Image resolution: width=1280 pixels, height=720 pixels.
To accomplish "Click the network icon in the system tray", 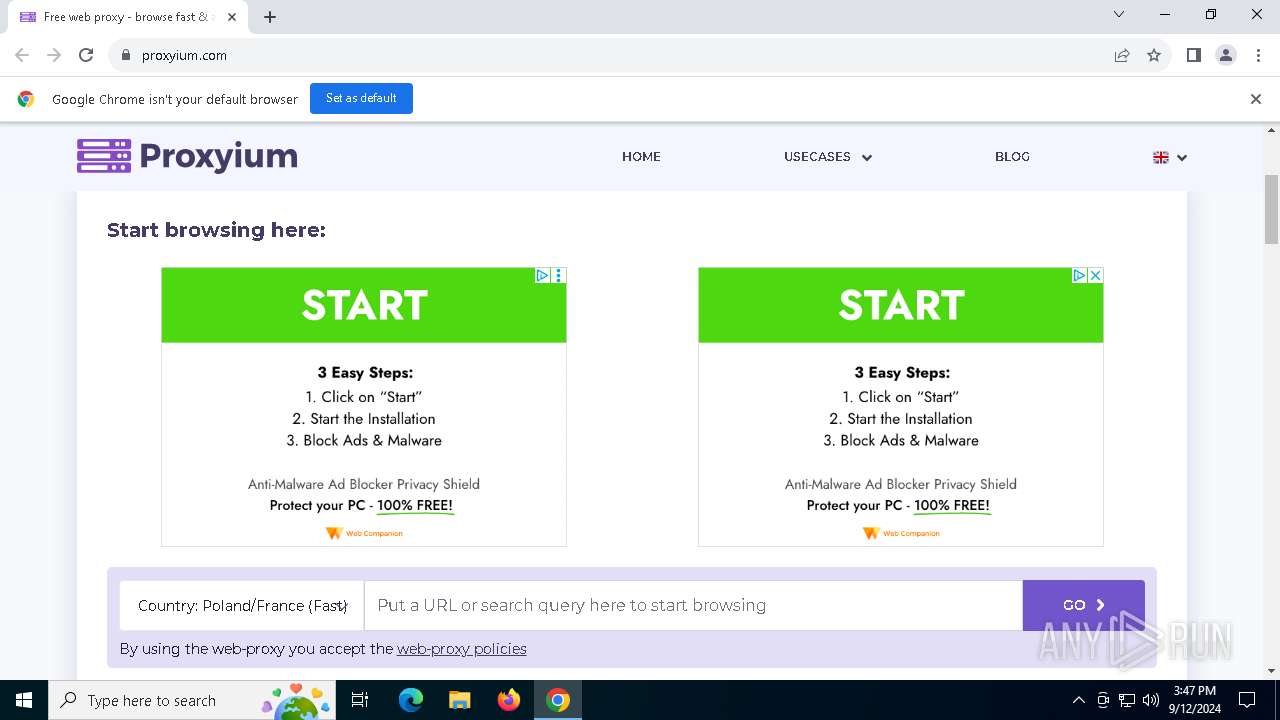I will point(1127,700).
